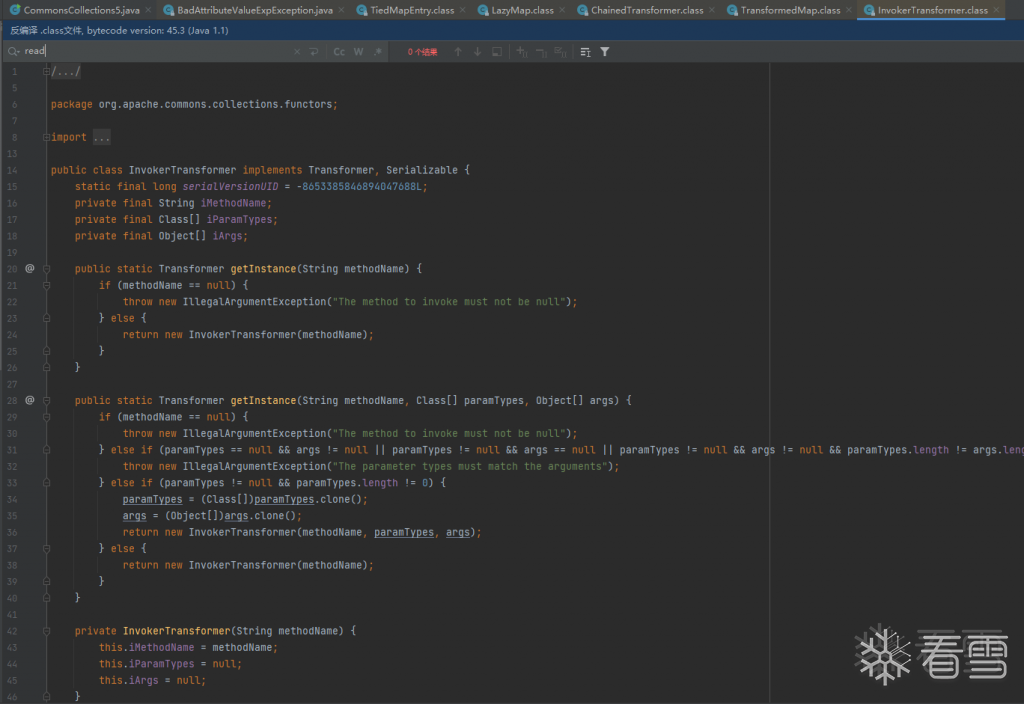Close the CommonsCollections5.java tab
This screenshot has width=1024, height=704.
(x=148, y=10)
